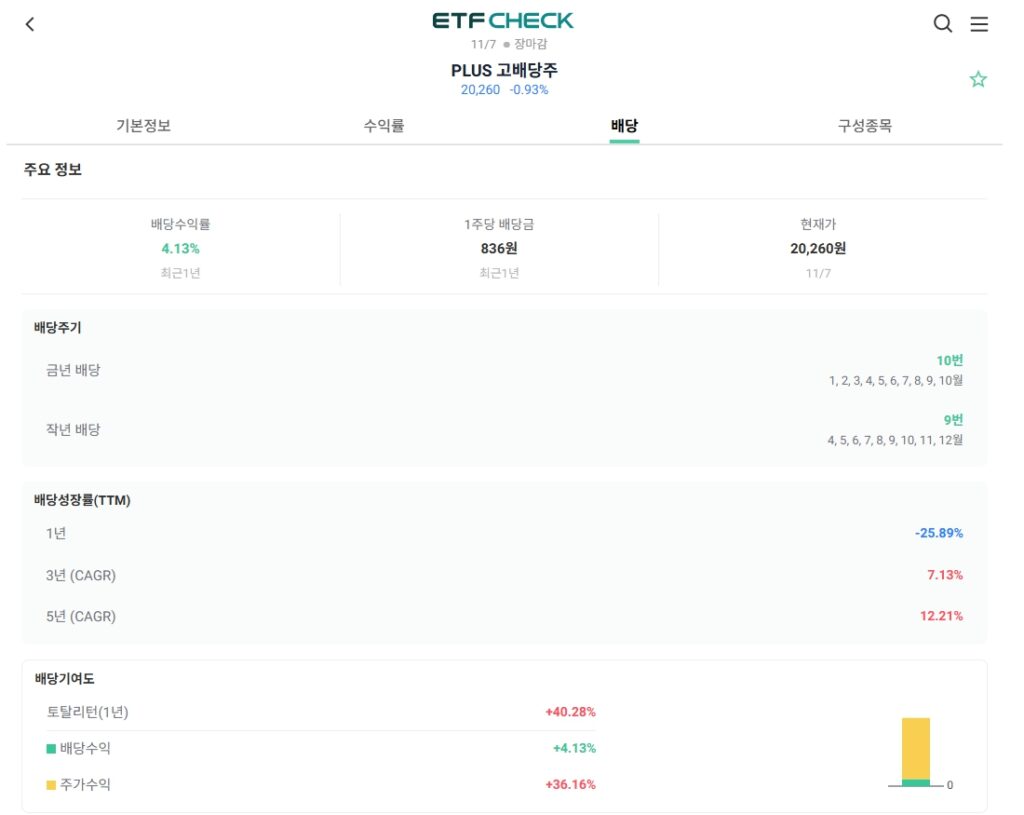Click months list 4, 5, 6, 7, 8, 9, 10, 11, 12월
Screen dimensions: 1024x815
(x=895, y=440)
